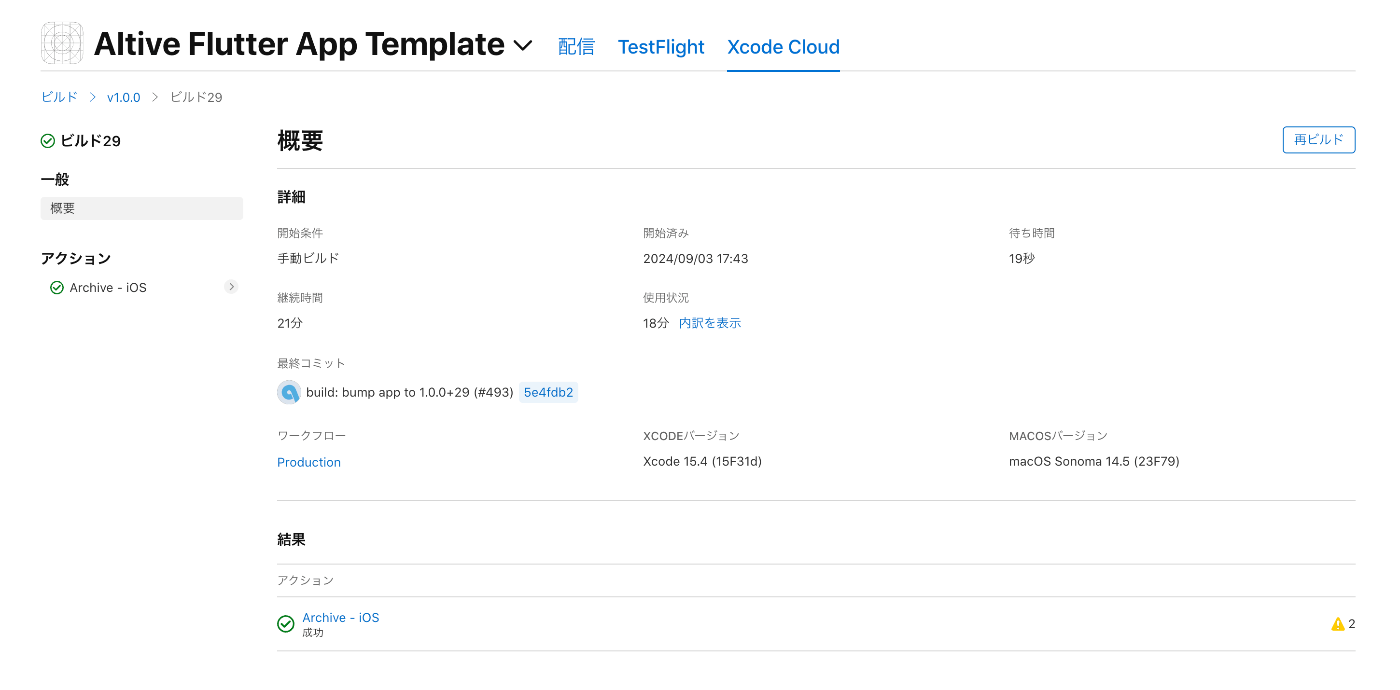1400x690 pixels.
Task: Open the 配信 tab
Action: 576,47
